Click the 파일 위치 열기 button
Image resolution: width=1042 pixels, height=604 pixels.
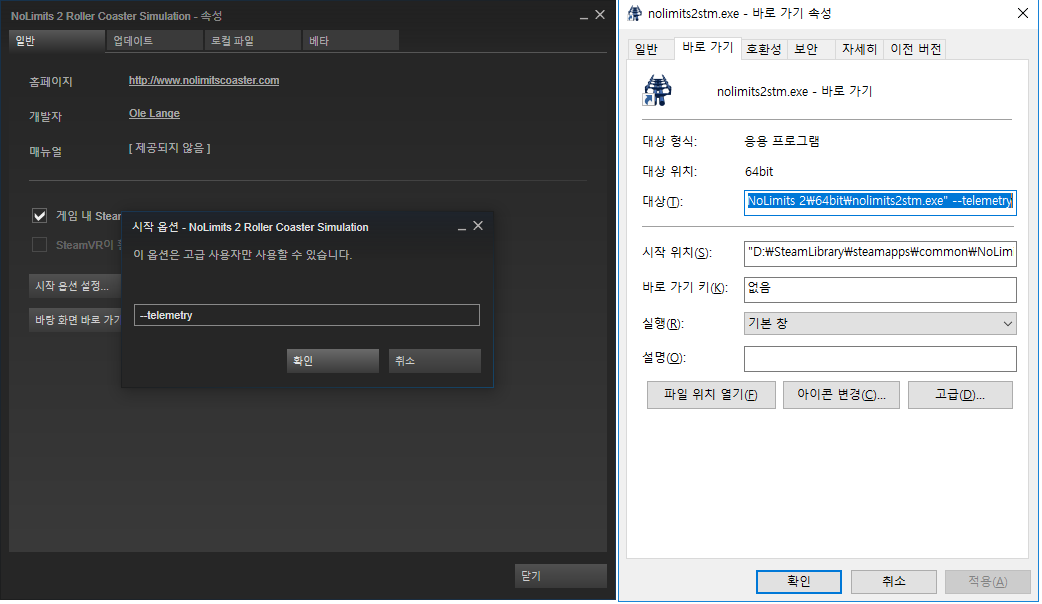click(x=711, y=395)
